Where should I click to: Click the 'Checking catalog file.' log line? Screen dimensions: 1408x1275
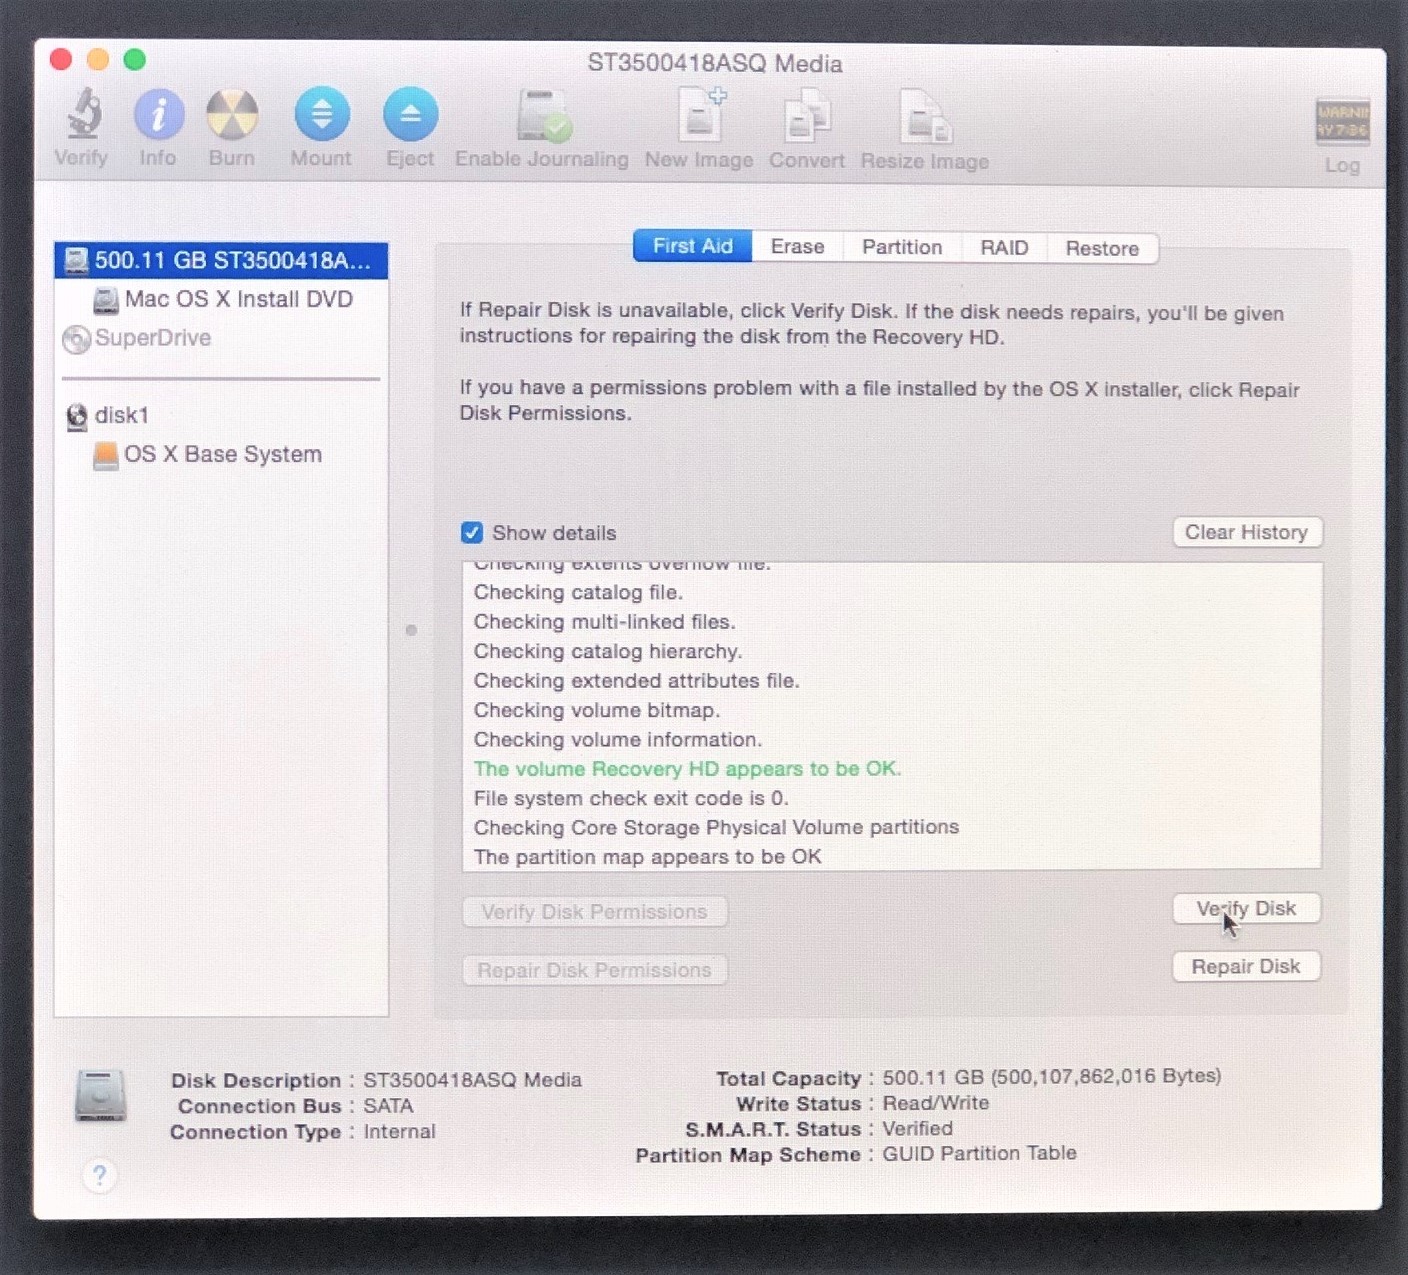[x=578, y=592]
